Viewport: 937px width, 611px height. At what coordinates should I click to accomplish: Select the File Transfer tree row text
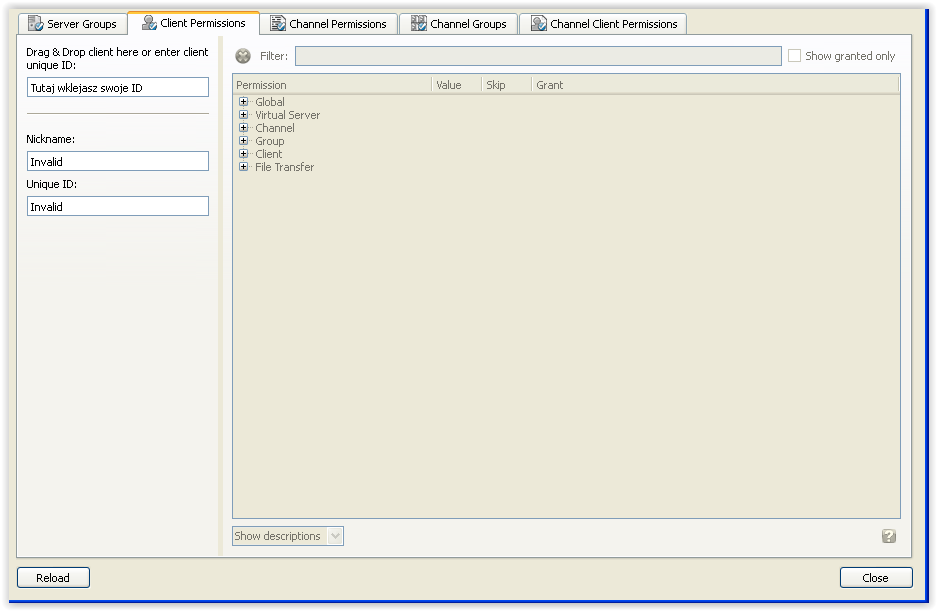[284, 167]
